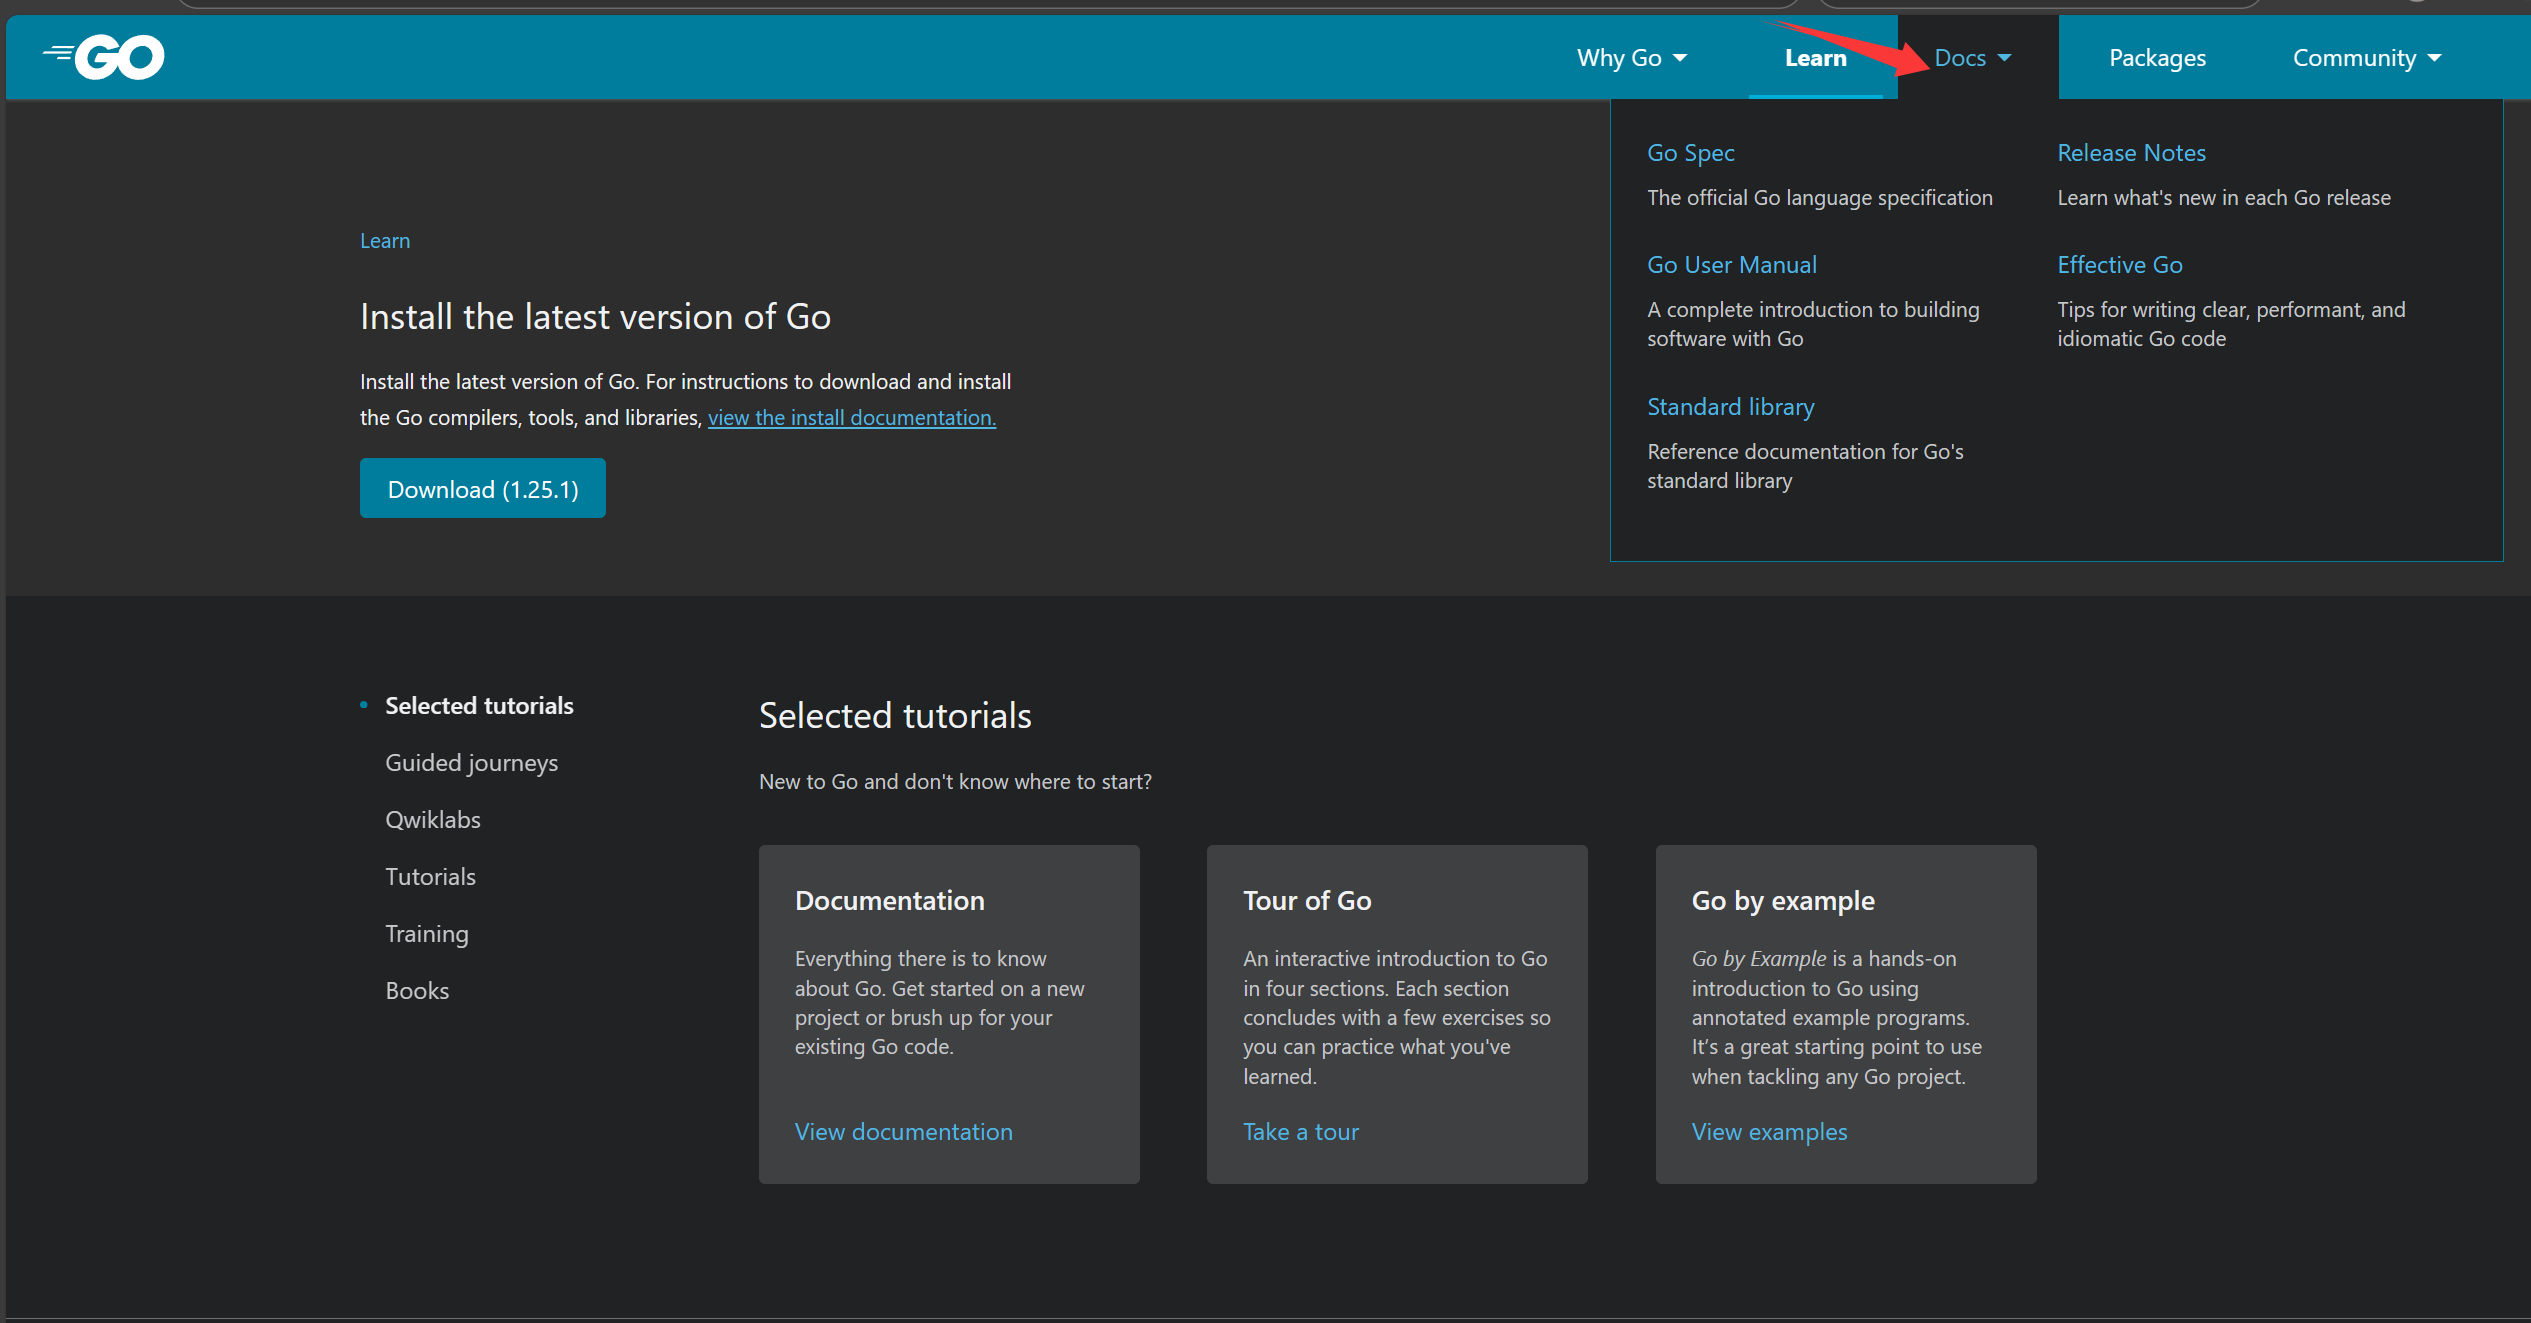Open the Go User Manual link
2531x1323 pixels.
click(x=1731, y=265)
